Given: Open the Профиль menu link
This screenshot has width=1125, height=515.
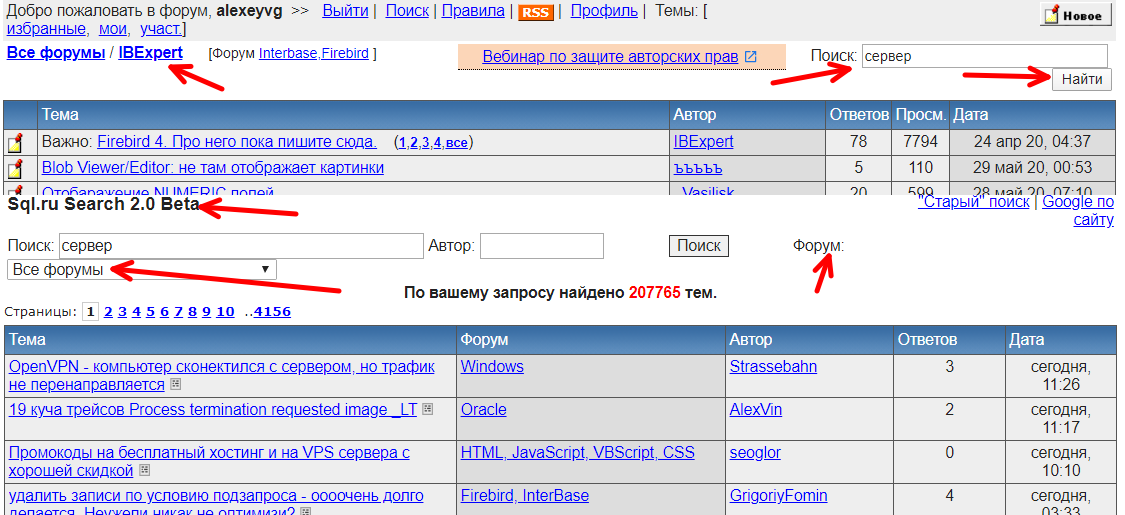Looking at the screenshot, I should (x=603, y=11).
